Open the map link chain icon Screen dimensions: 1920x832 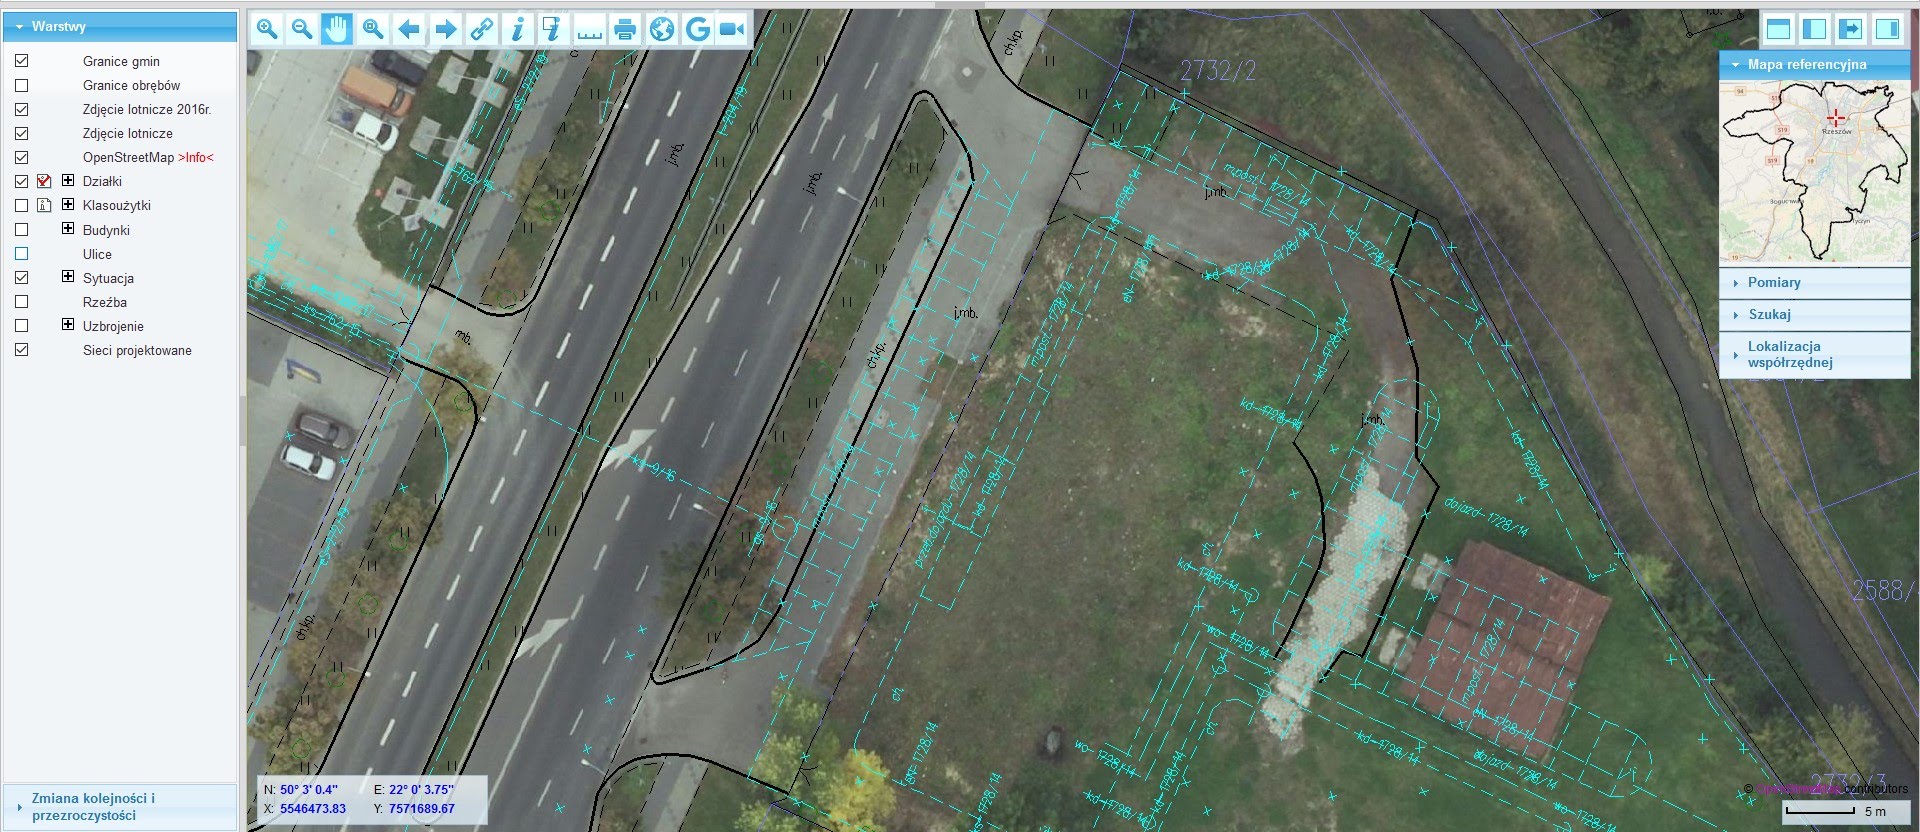click(x=481, y=29)
